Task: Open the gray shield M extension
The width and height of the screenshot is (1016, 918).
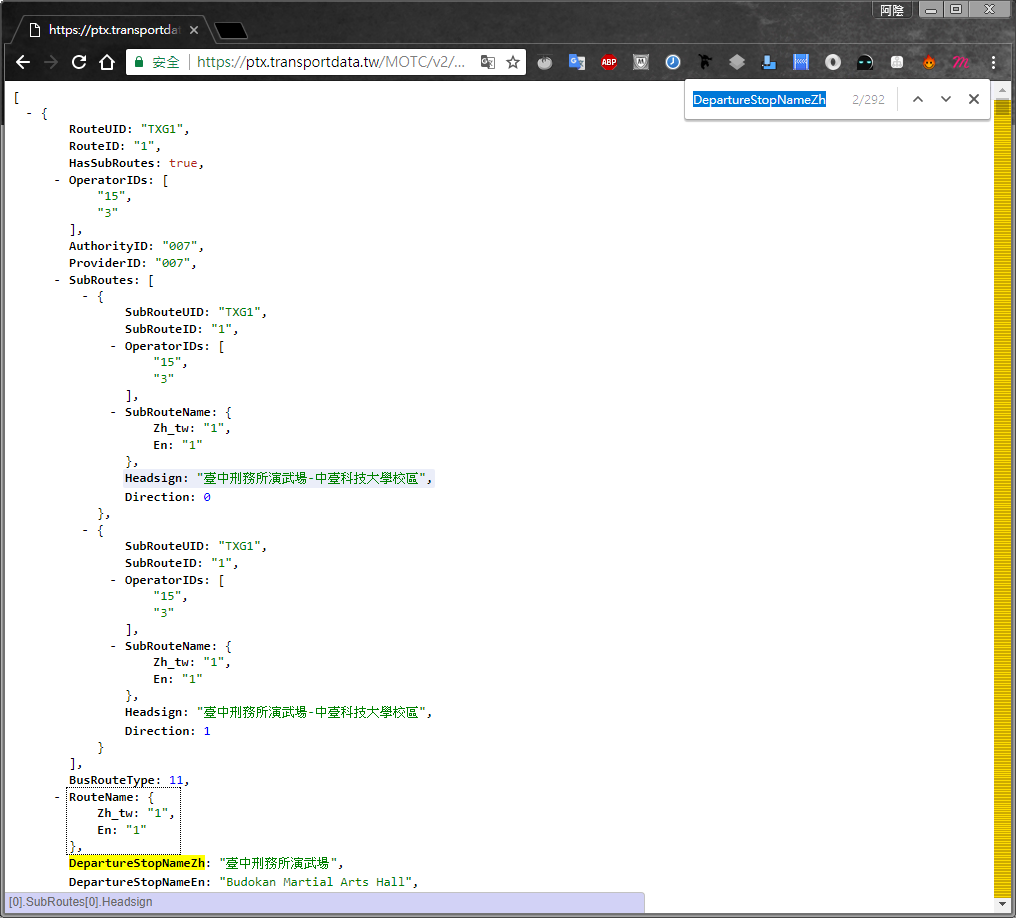Action: 641,62
